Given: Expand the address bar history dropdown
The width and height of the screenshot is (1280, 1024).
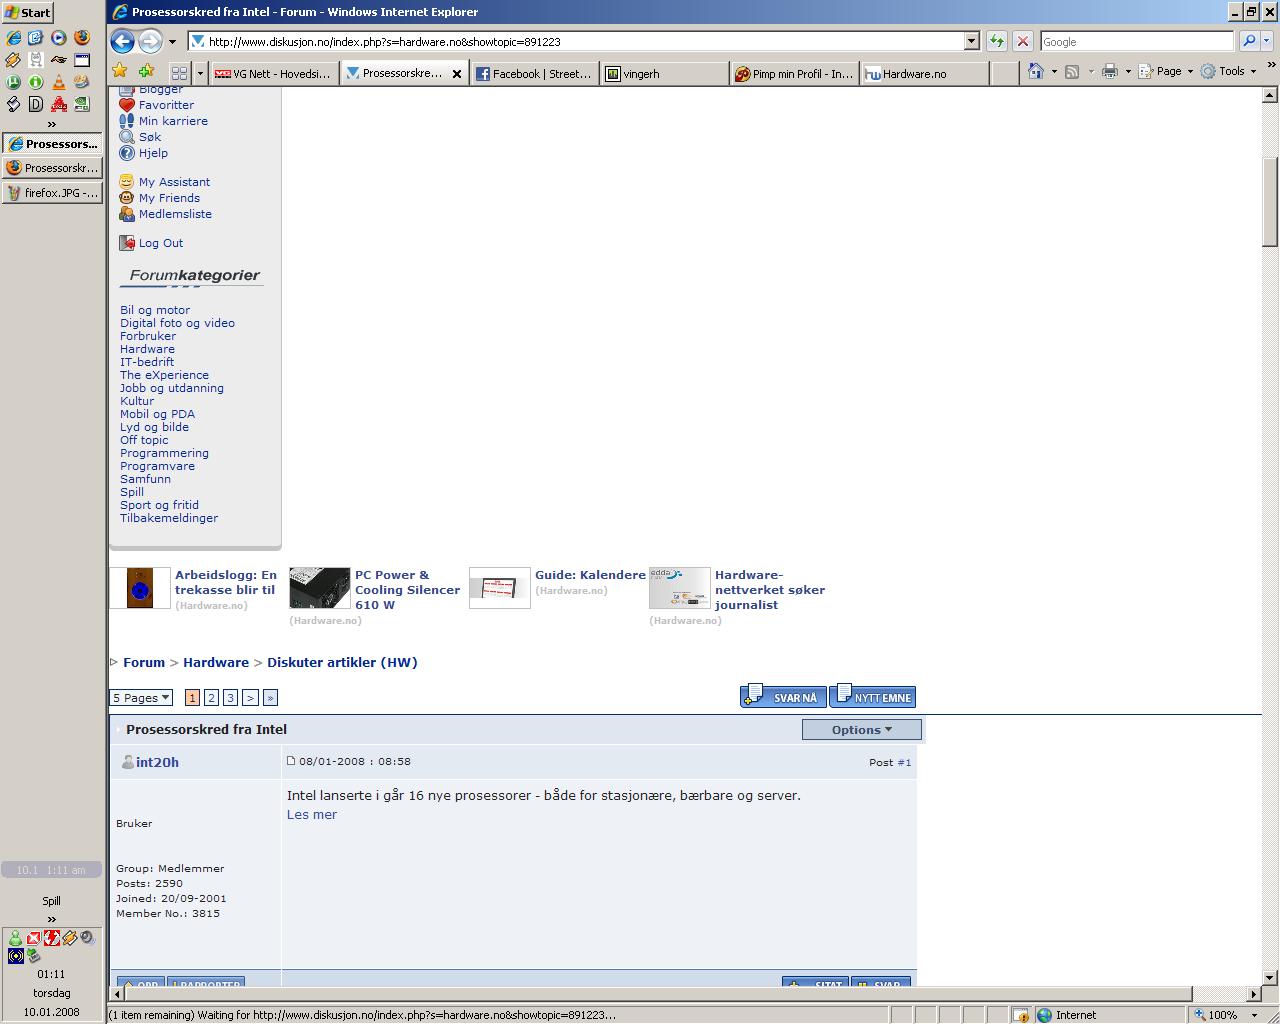Looking at the screenshot, I should (971, 41).
